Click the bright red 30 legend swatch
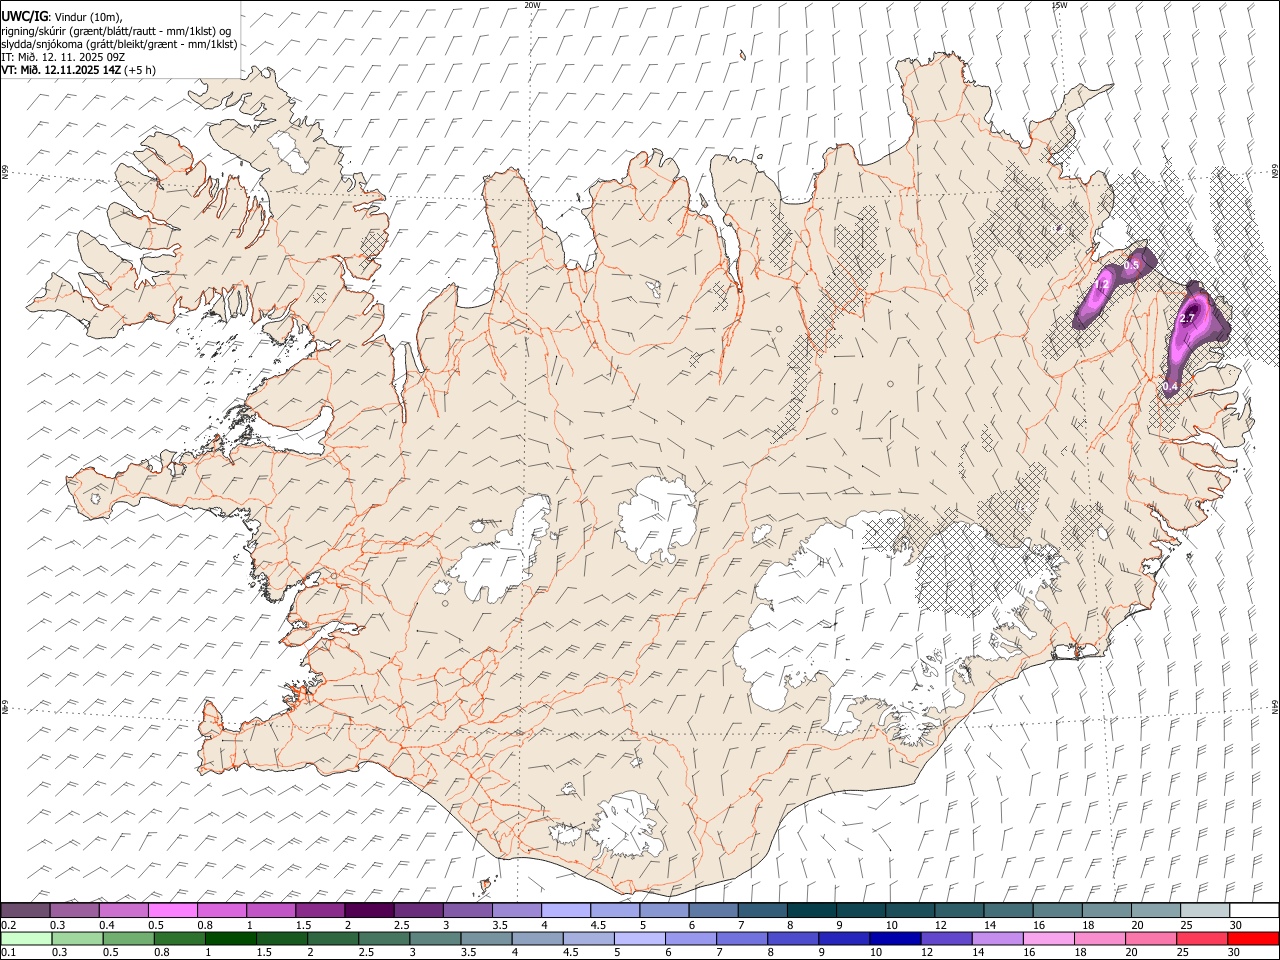1280x960 pixels. pos(1252,939)
